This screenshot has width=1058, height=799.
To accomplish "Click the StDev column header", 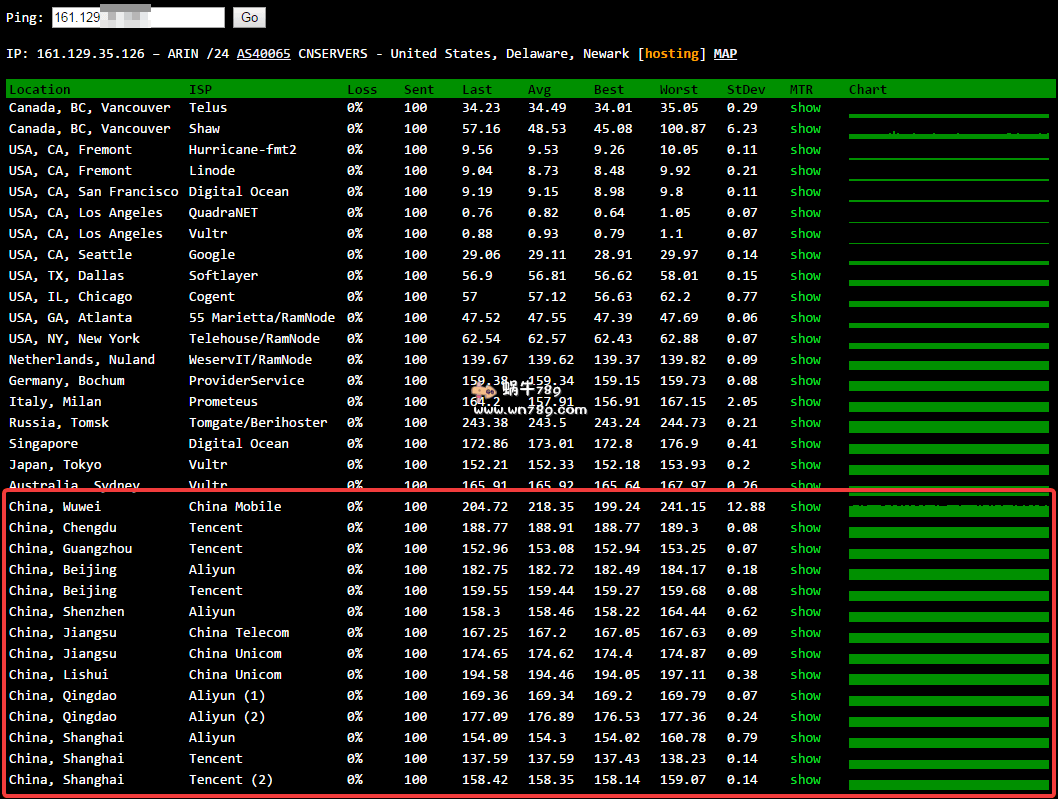I will (744, 90).
